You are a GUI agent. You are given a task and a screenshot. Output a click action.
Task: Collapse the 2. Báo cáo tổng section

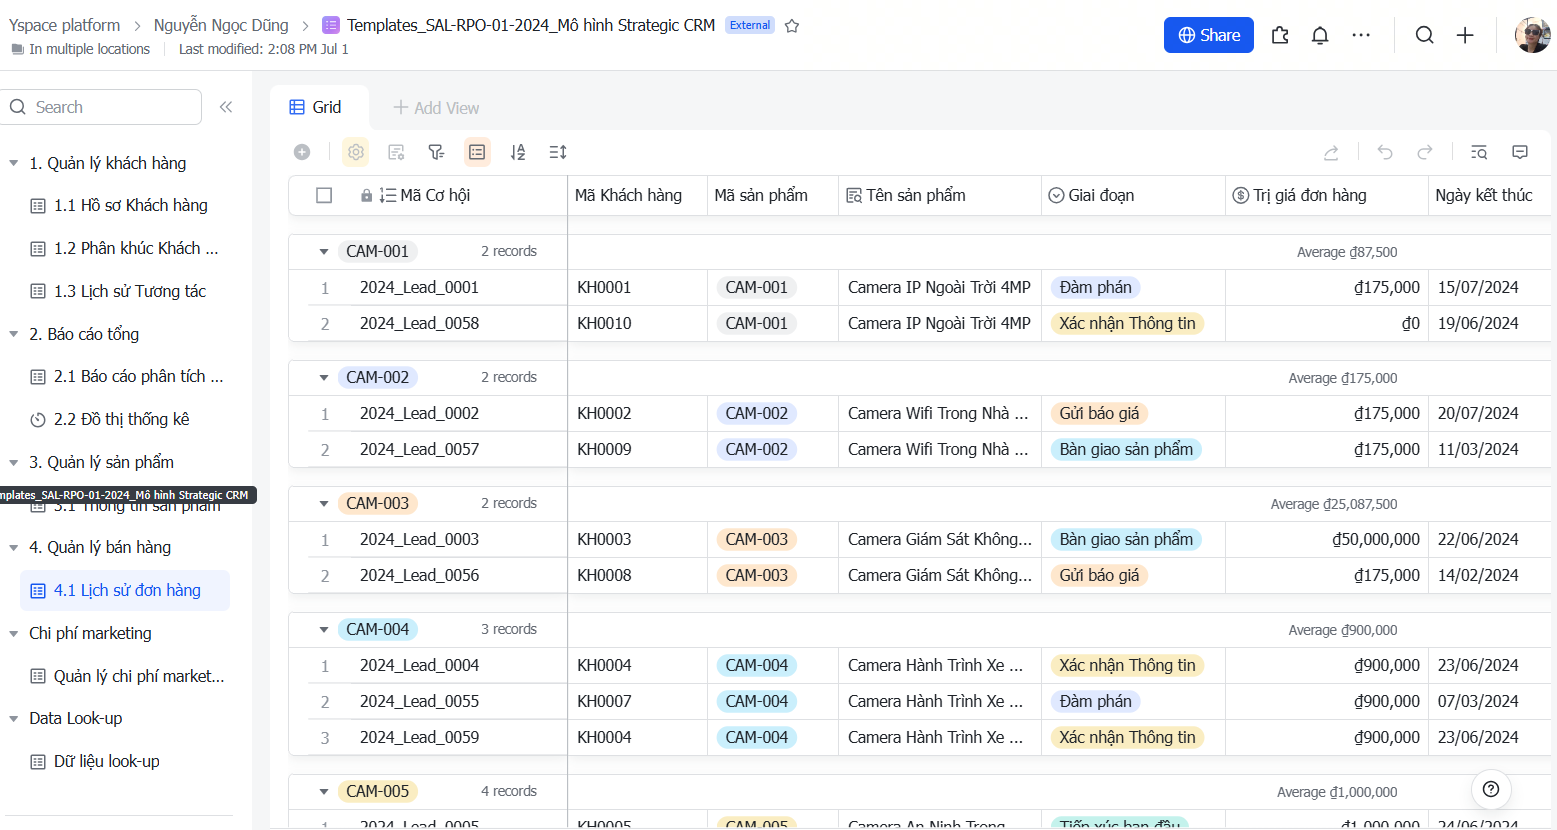coord(14,334)
